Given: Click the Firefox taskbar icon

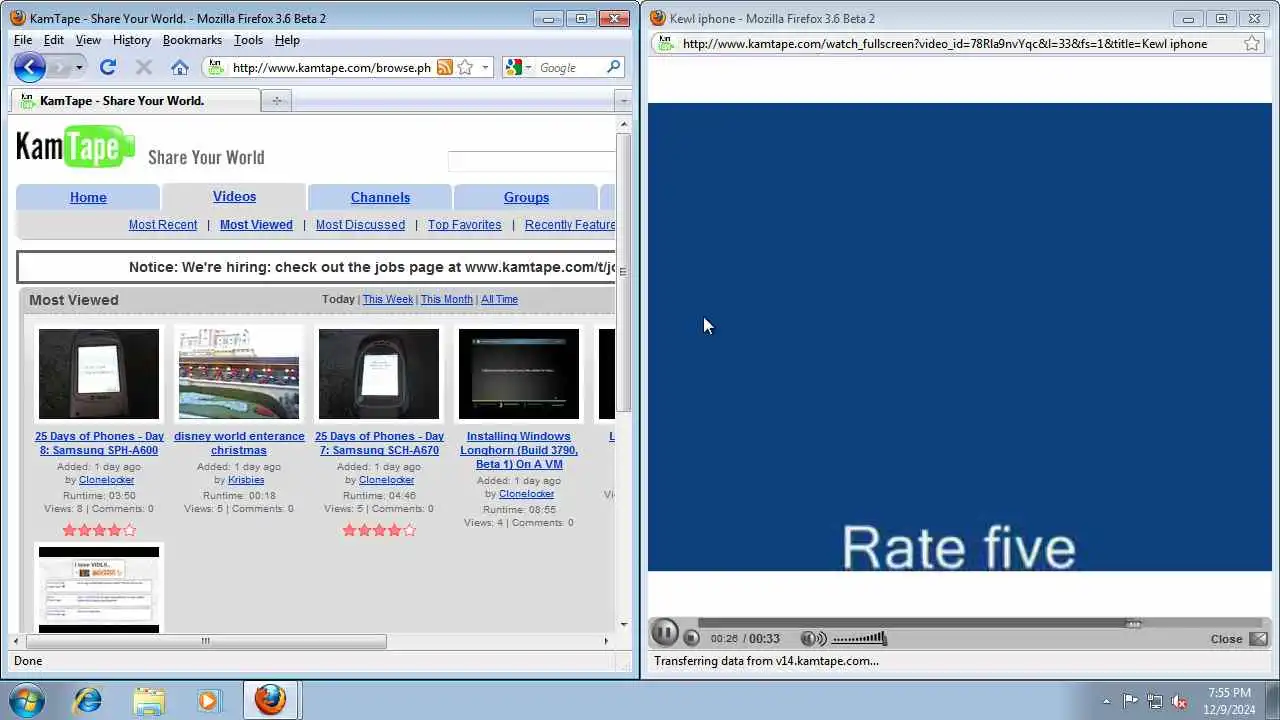Looking at the screenshot, I should pyautogui.click(x=269, y=700).
